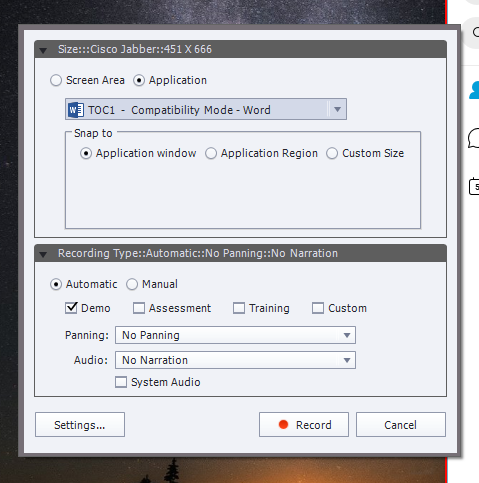Viewport: 479px width, 483px height.
Task: Open the Settings dialog
Action: [x=80, y=425]
